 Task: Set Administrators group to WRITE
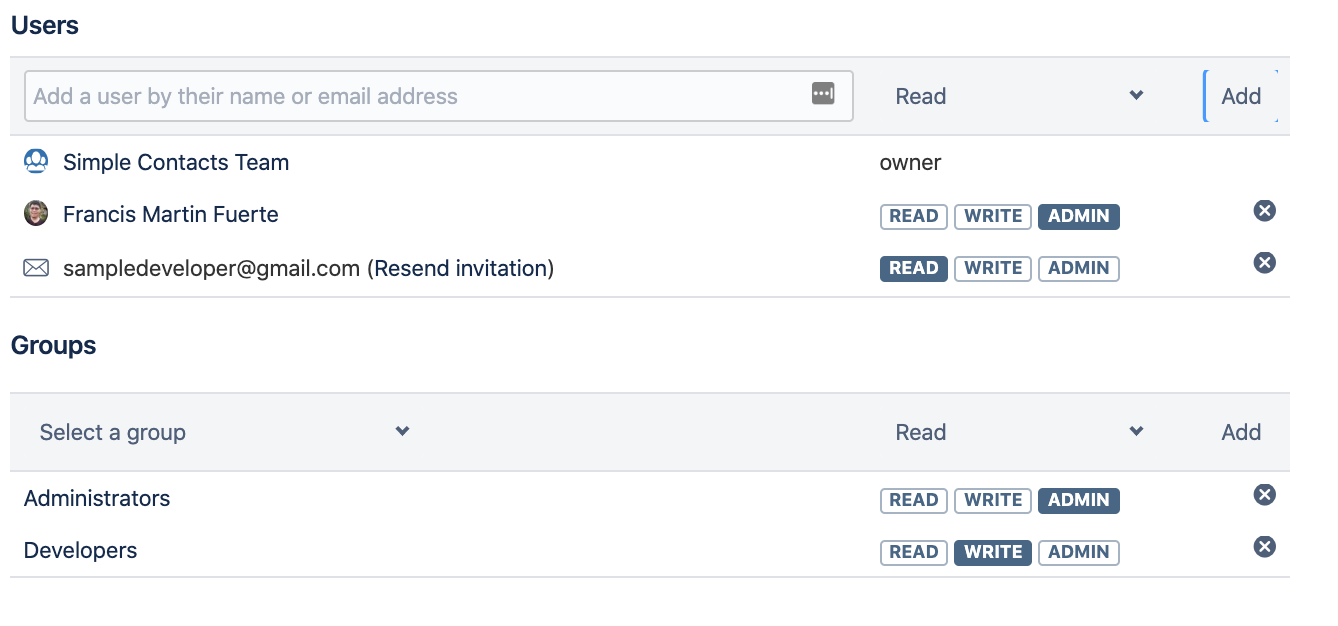click(x=993, y=500)
